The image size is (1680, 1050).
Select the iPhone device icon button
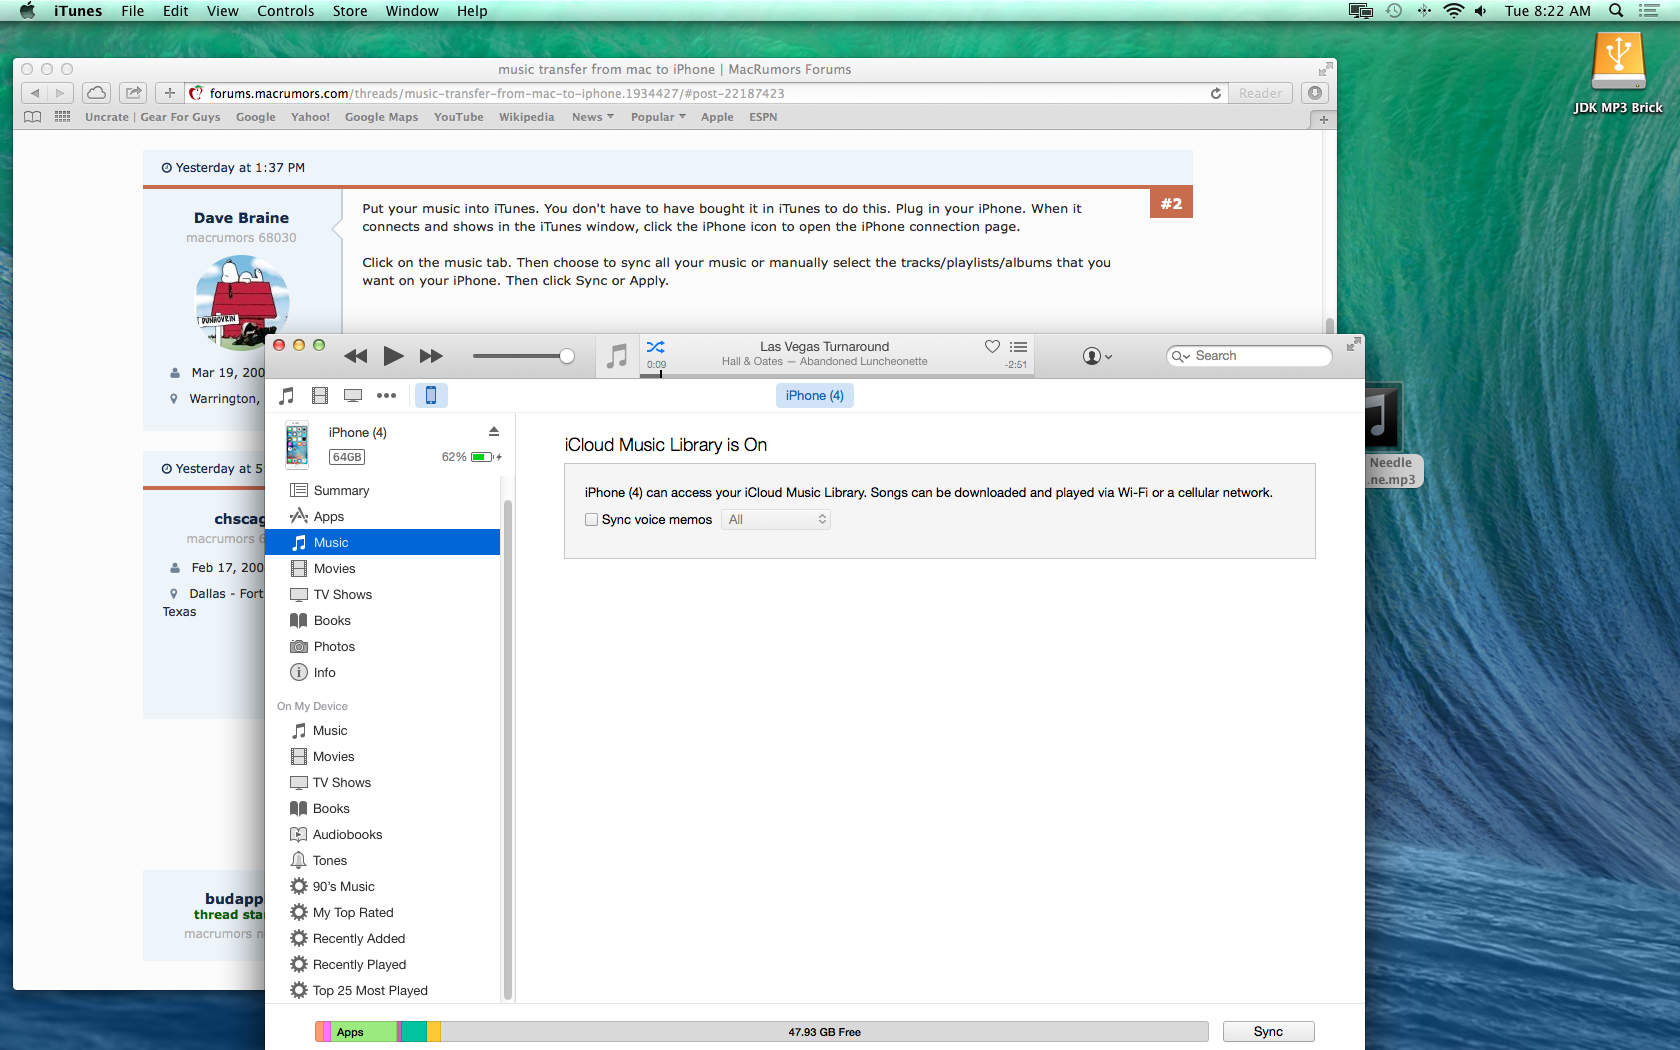pyautogui.click(x=431, y=396)
